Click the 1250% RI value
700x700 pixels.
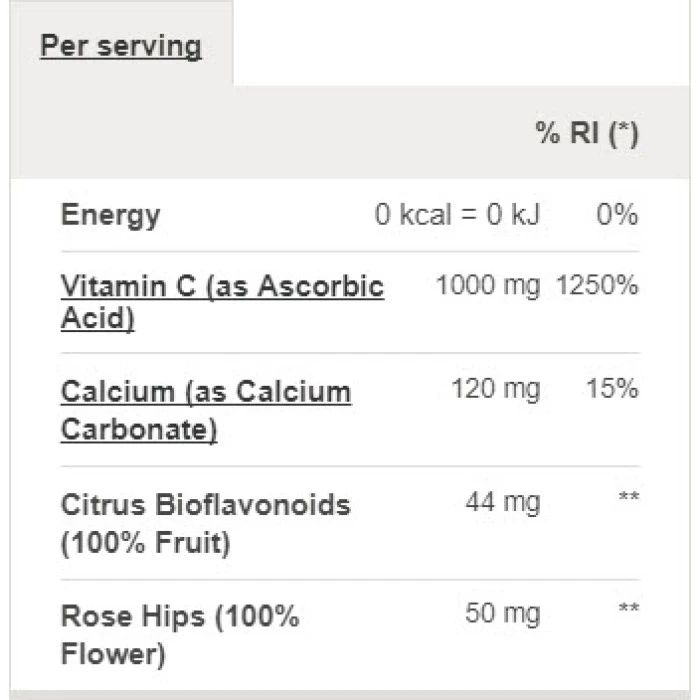click(597, 286)
